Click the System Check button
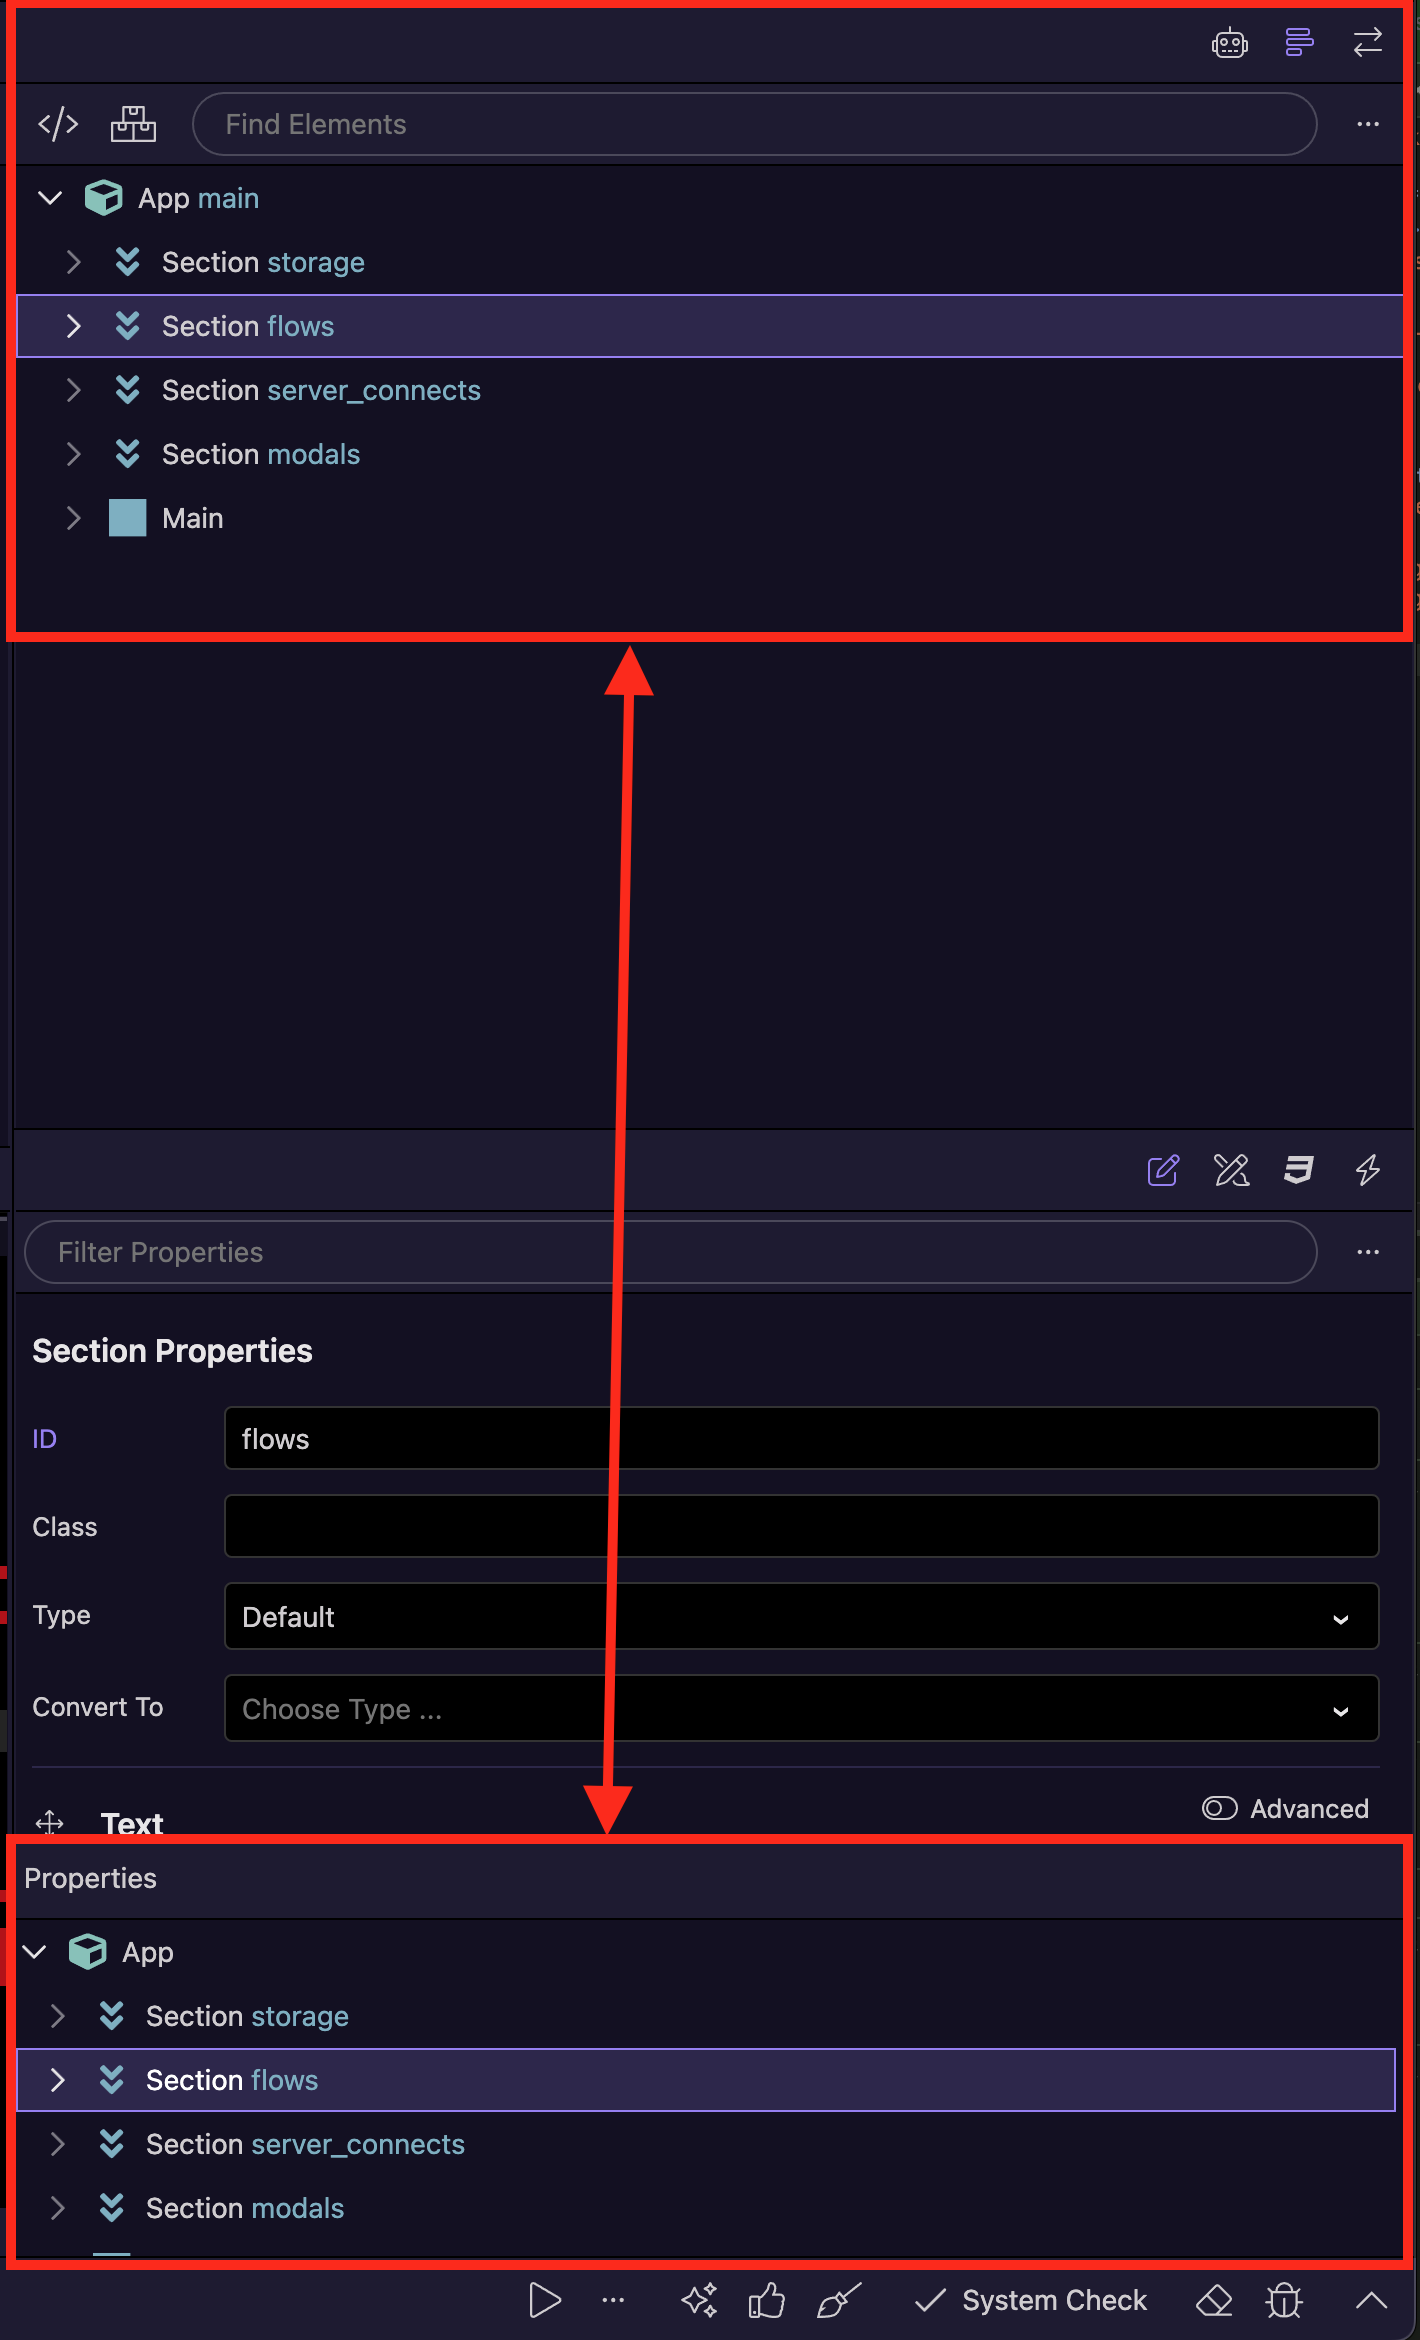The height and width of the screenshot is (2340, 1420). click(1031, 2301)
